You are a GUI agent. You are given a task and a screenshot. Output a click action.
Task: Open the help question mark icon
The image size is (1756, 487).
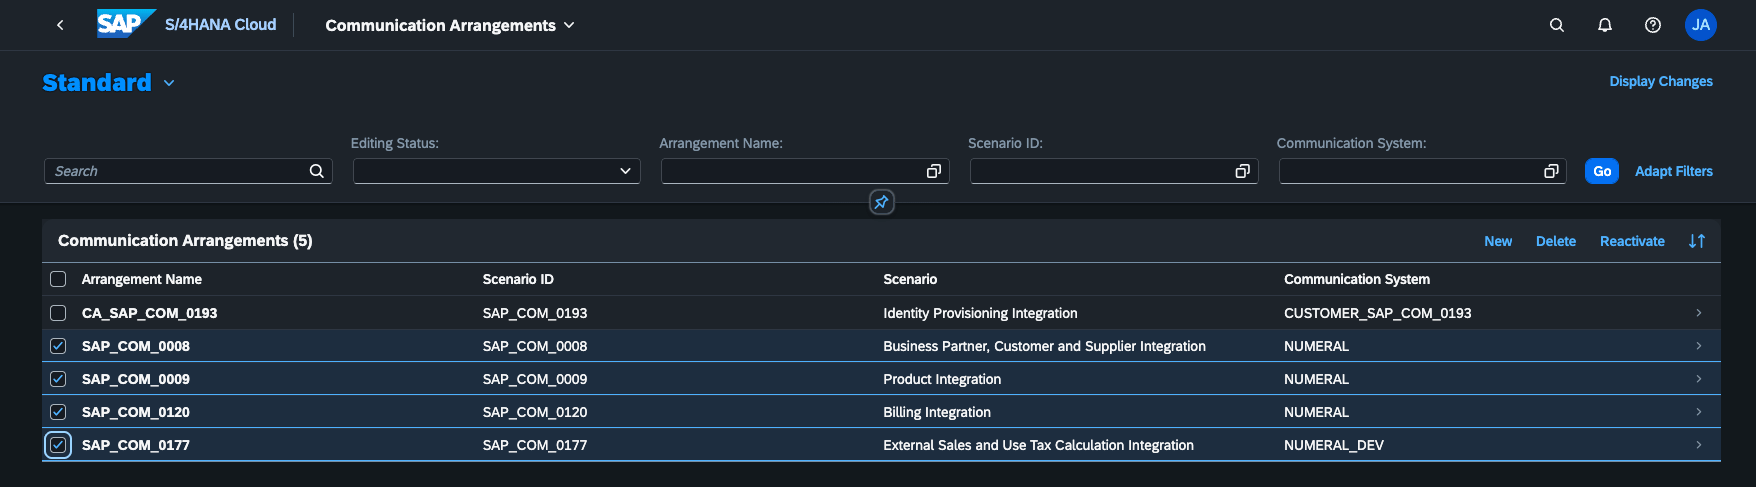pos(1653,25)
